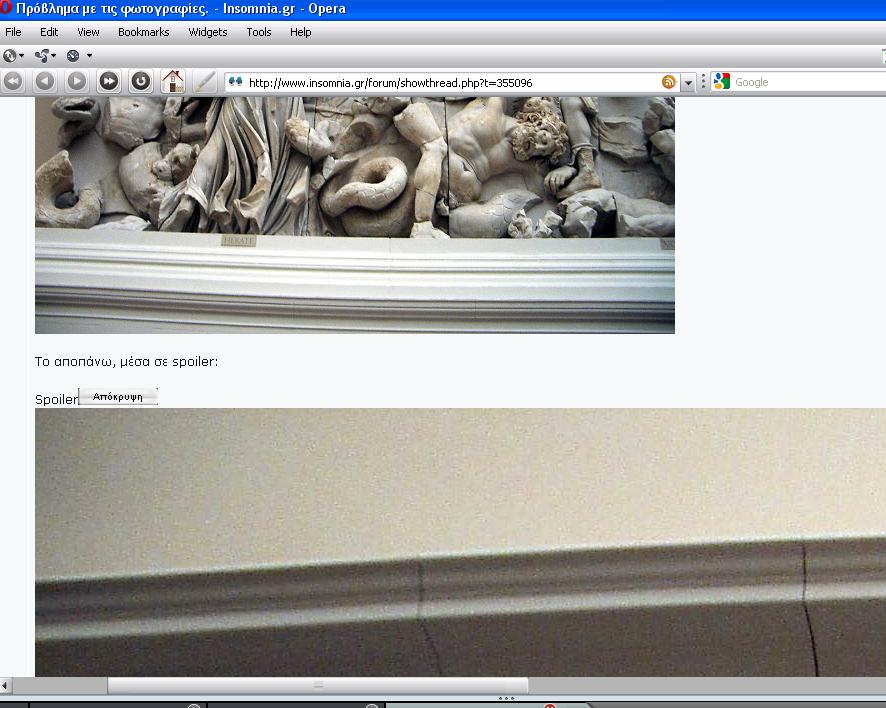Open the address bar history dropdown

[688, 82]
